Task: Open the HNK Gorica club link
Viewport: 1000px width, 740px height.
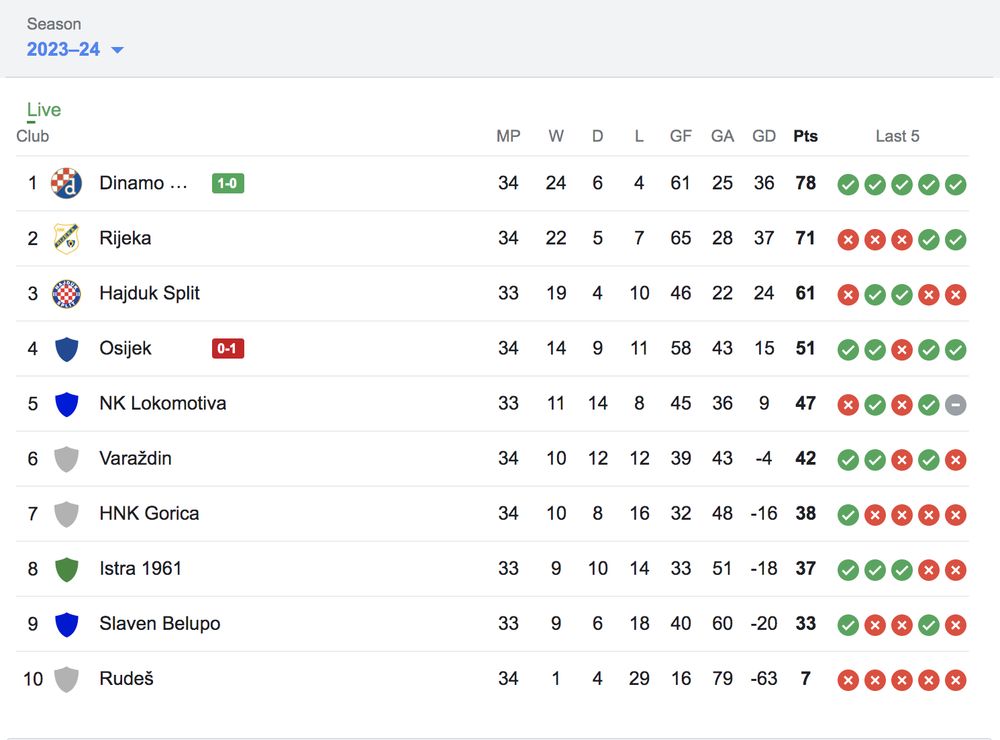Action: pos(149,513)
